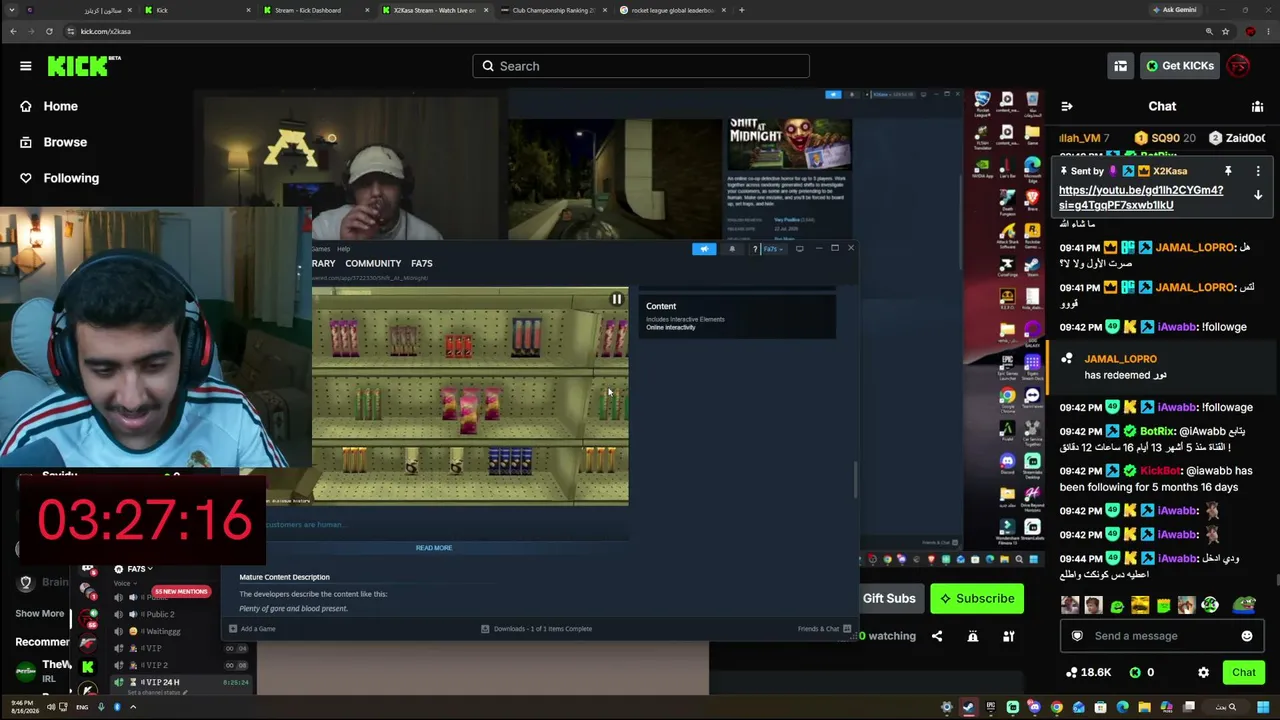Open channel points 18.6K balance
1280x720 pixels.
pos(1089,673)
